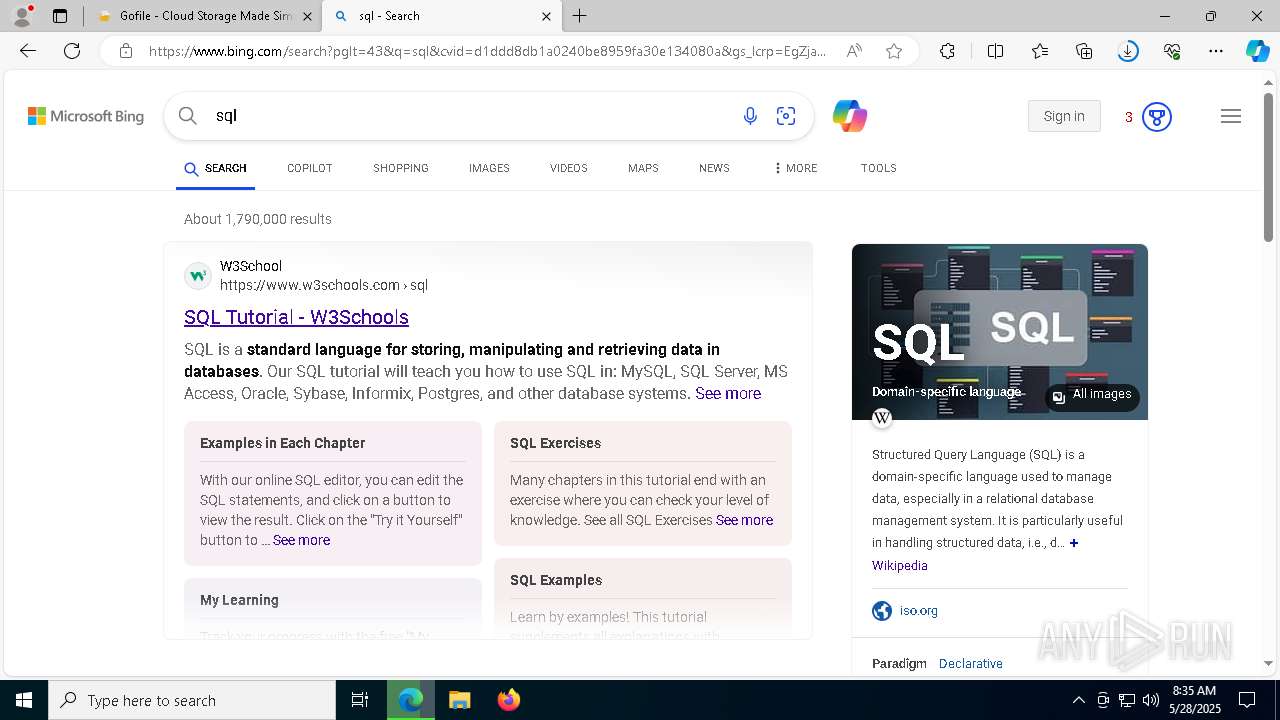Open SQL Tutorial - W3Schools result link
The image size is (1280, 720).
coord(296,317)
